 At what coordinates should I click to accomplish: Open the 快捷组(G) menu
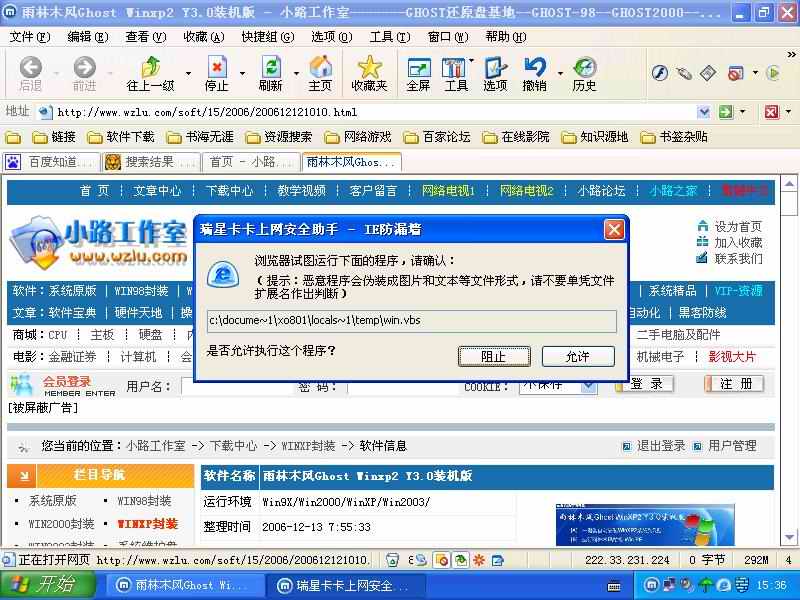(x=268, y=37)
